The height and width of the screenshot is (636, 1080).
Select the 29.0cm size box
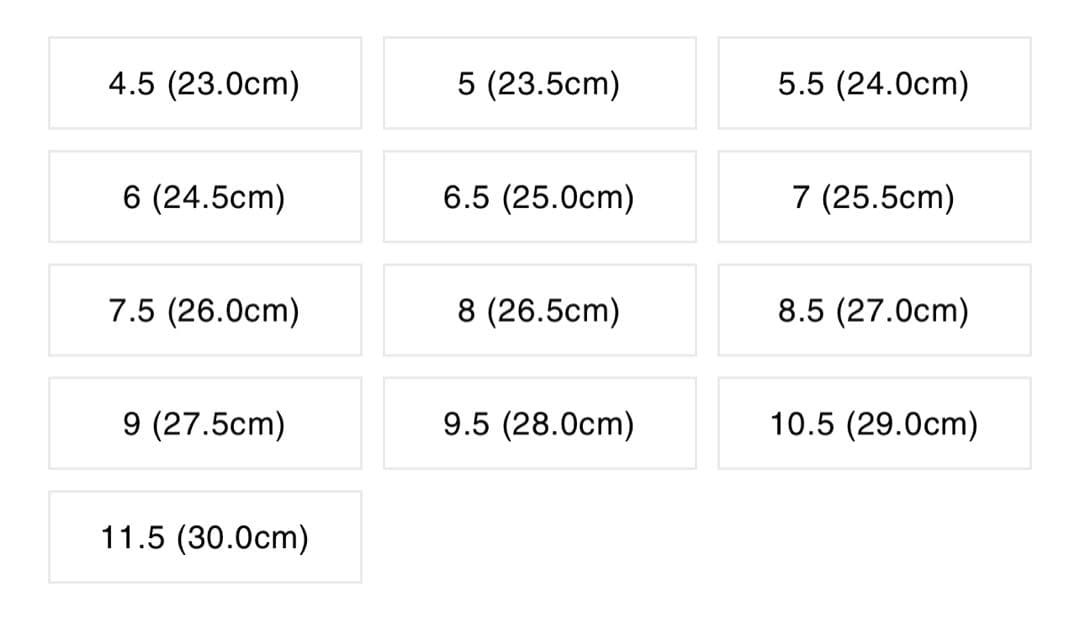pos(873,424)
